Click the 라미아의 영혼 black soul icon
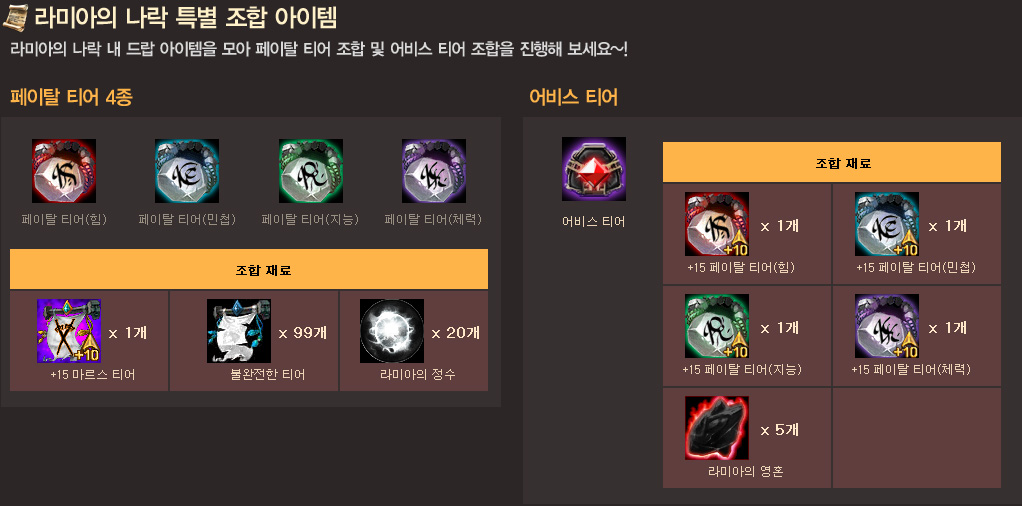The height and width of the screenshot is (506, 1022). point(717,428)
